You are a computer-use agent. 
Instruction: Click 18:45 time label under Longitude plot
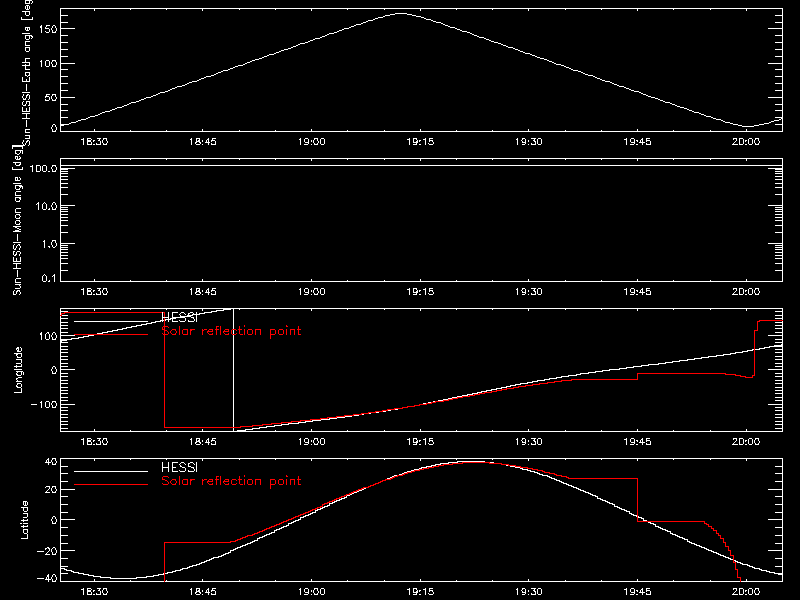click(x=203, y=441)
